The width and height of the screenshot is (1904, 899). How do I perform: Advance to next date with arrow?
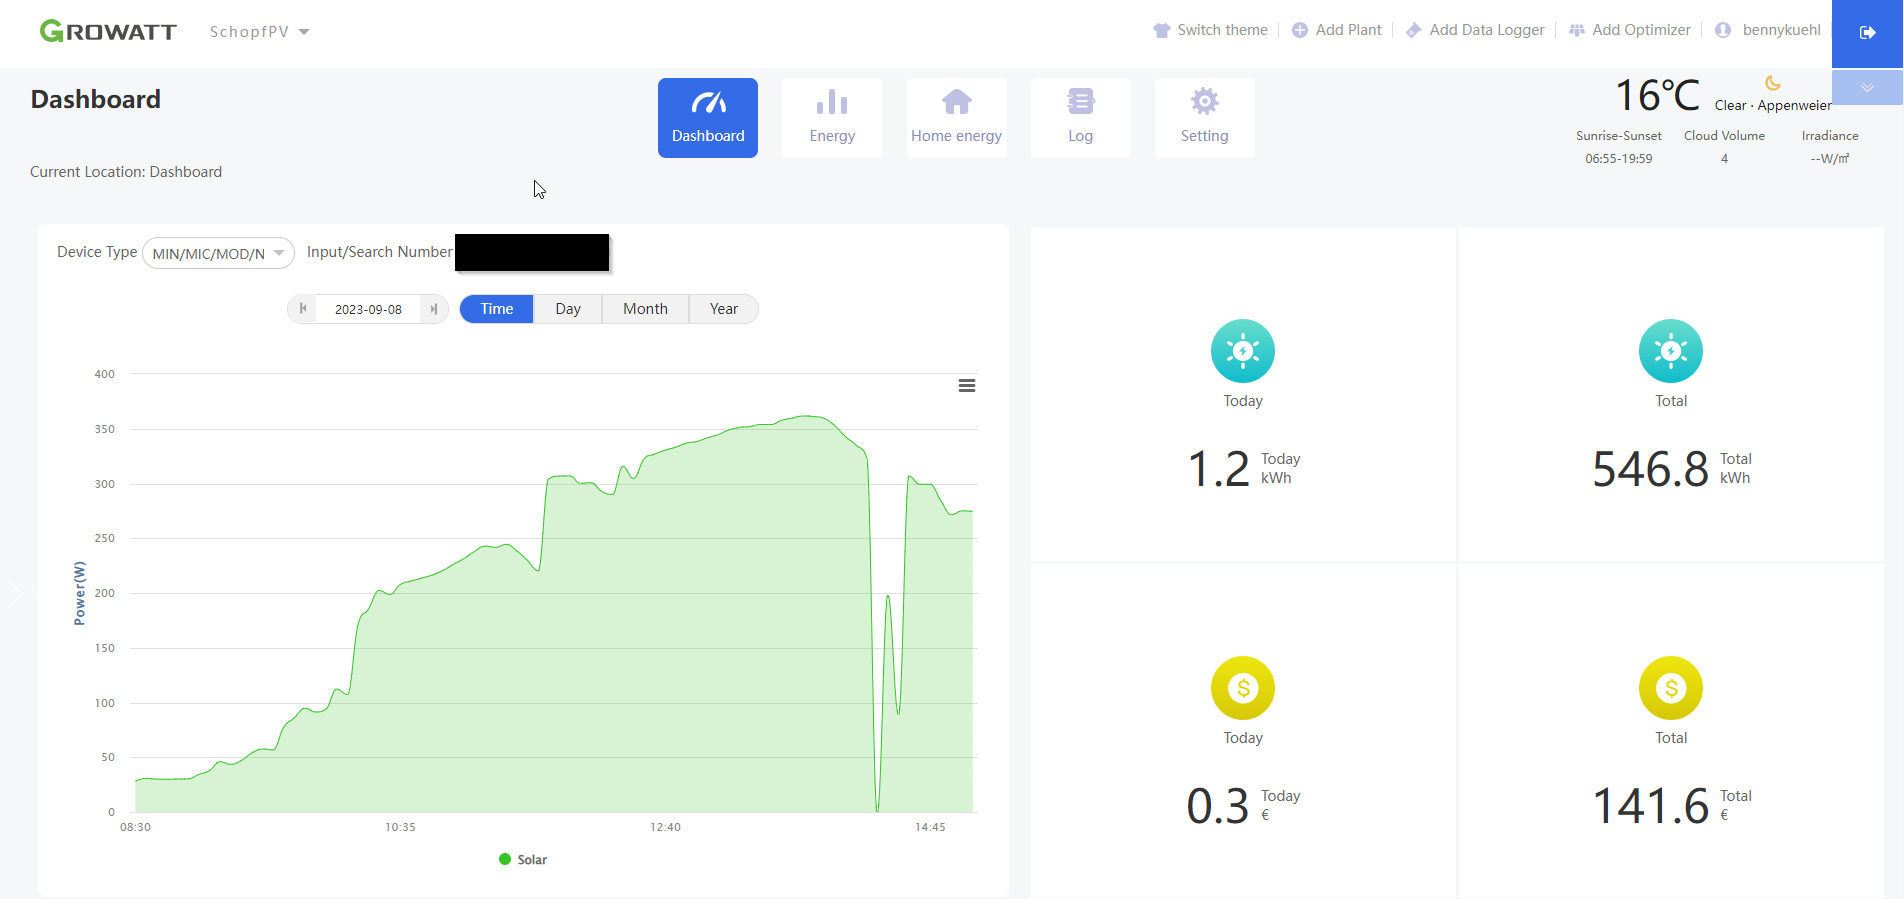point(434,309)
